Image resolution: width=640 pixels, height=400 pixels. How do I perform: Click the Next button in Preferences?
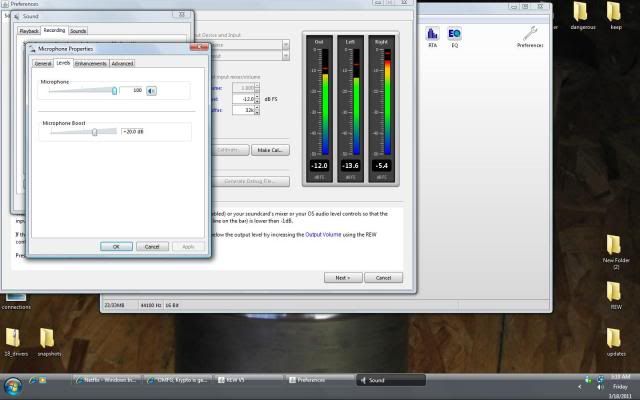coord(343,278)
